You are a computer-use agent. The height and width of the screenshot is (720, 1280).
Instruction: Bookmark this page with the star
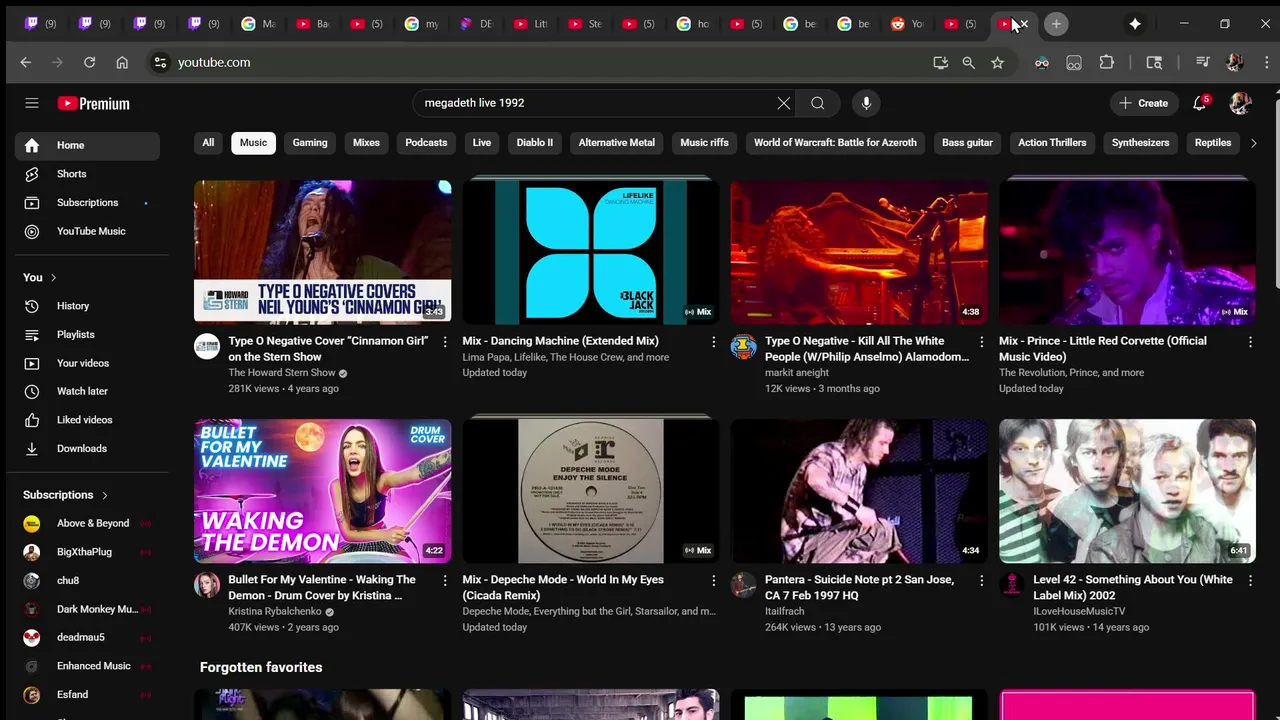coord(997,62)
